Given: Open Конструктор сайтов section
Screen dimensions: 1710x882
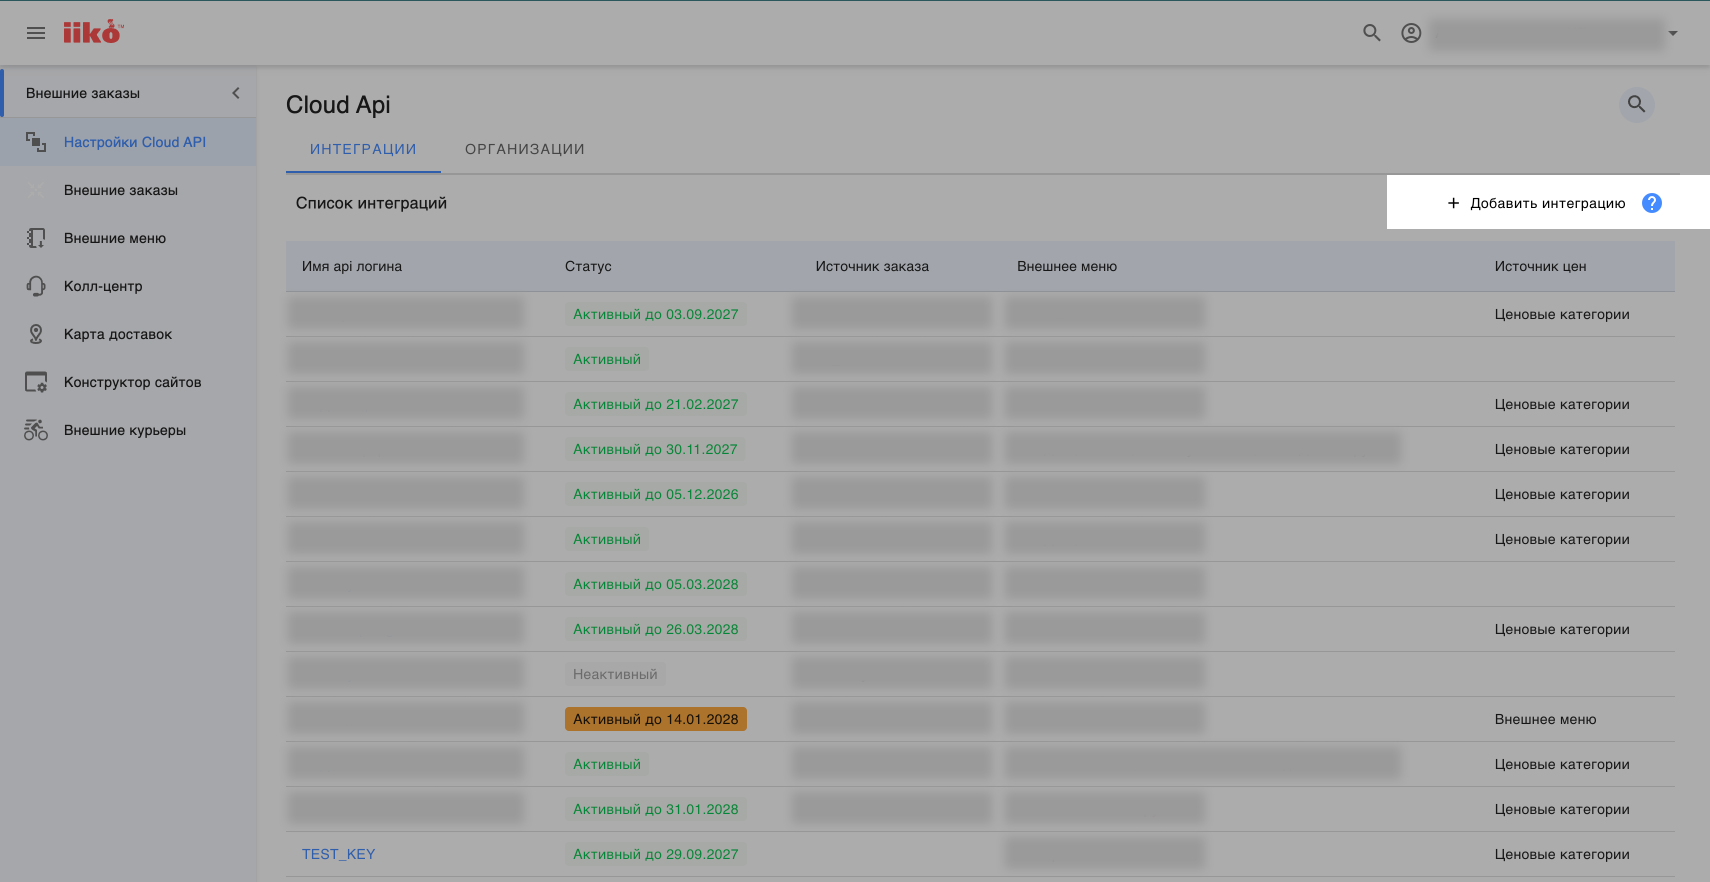Looking at the screenshot, I should [132, 382].
